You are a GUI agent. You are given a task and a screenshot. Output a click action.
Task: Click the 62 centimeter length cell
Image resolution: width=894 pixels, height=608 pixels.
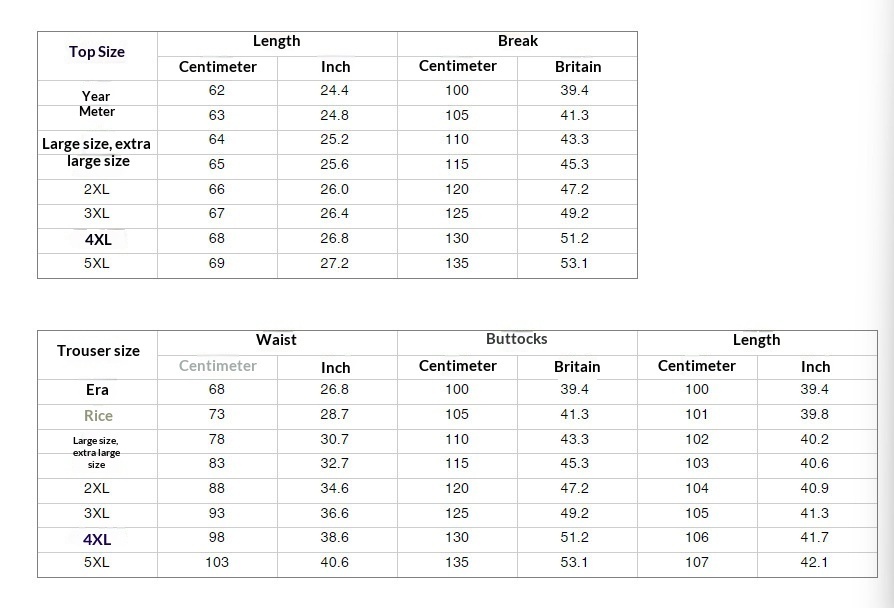click(217, 90)
